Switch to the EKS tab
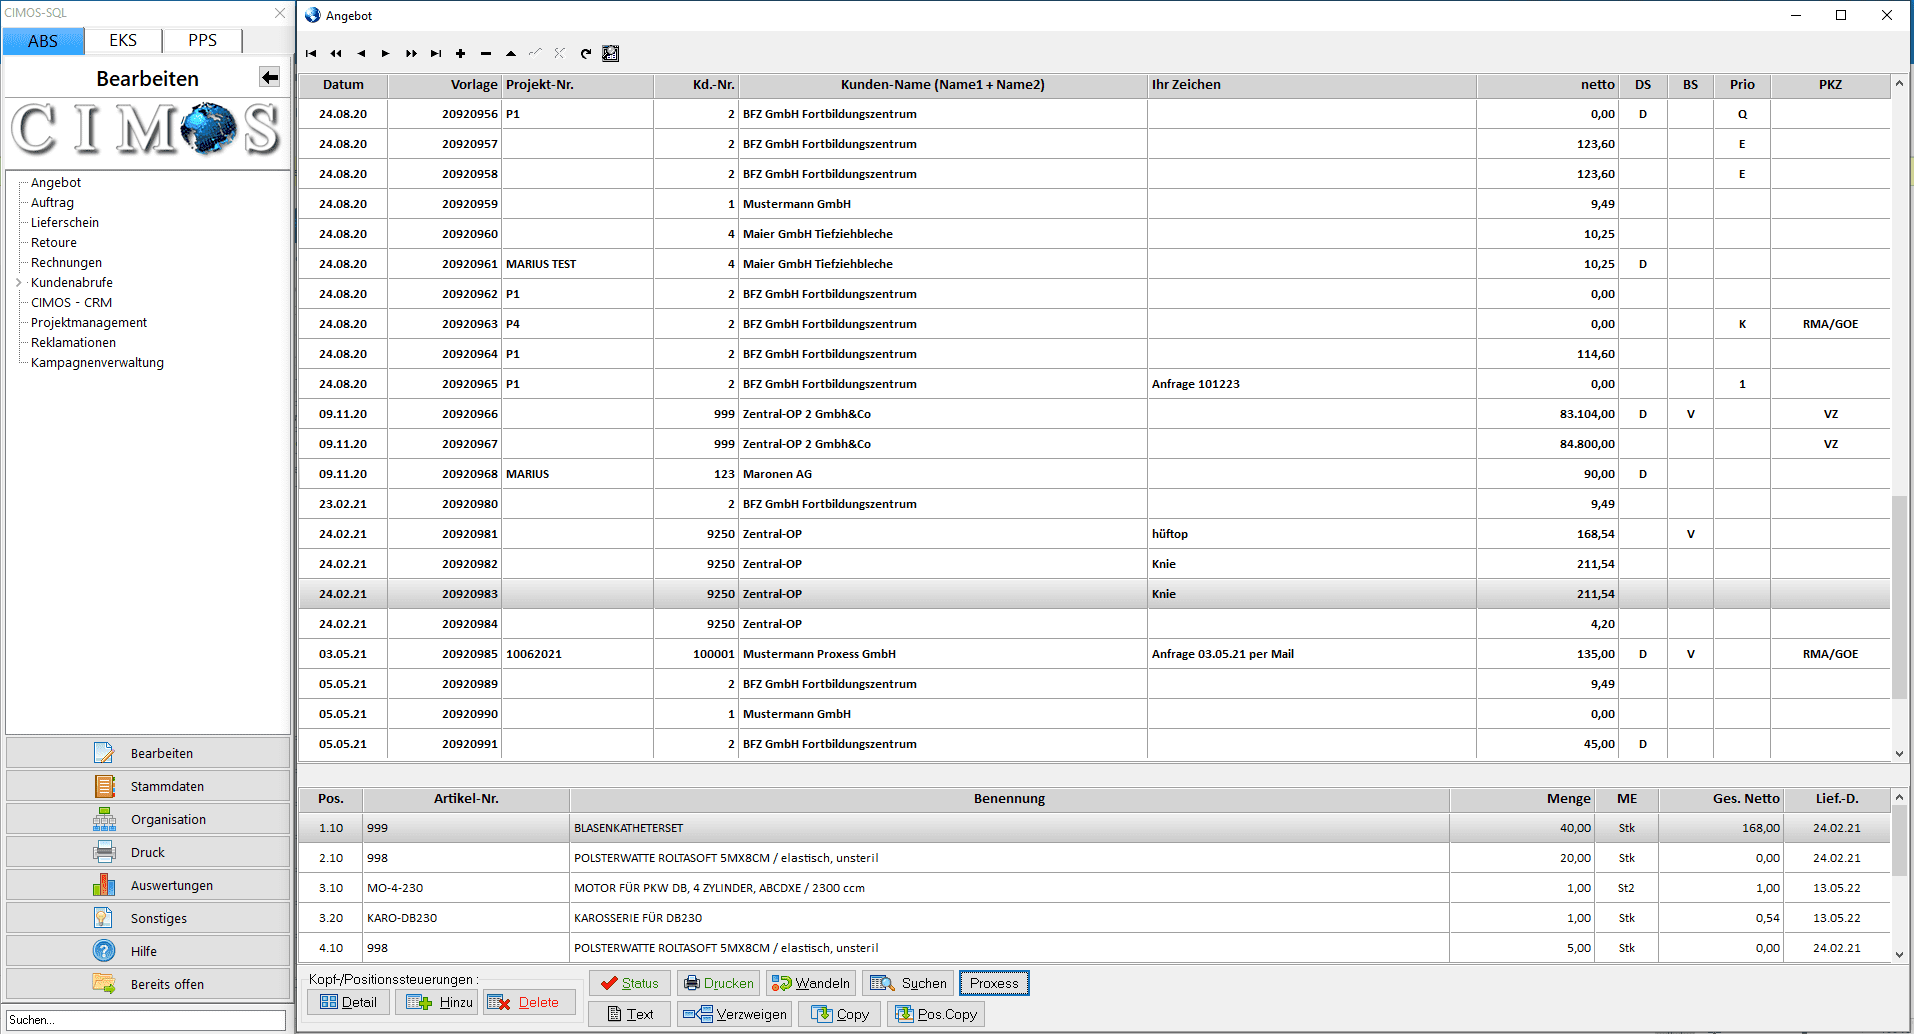1914x1034 pixels. pos(123,40)
